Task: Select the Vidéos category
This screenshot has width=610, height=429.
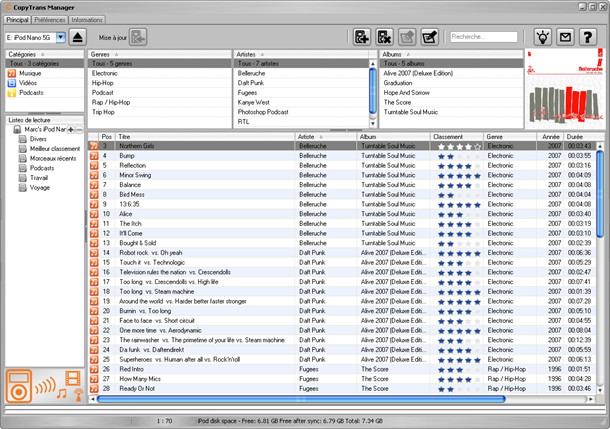Action: click(45, 83)
